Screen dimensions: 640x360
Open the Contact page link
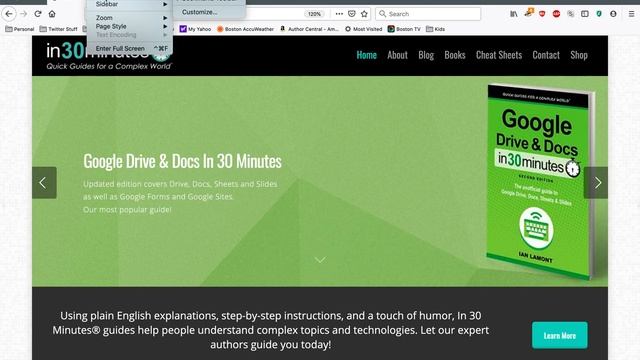(x=546, y=55)
